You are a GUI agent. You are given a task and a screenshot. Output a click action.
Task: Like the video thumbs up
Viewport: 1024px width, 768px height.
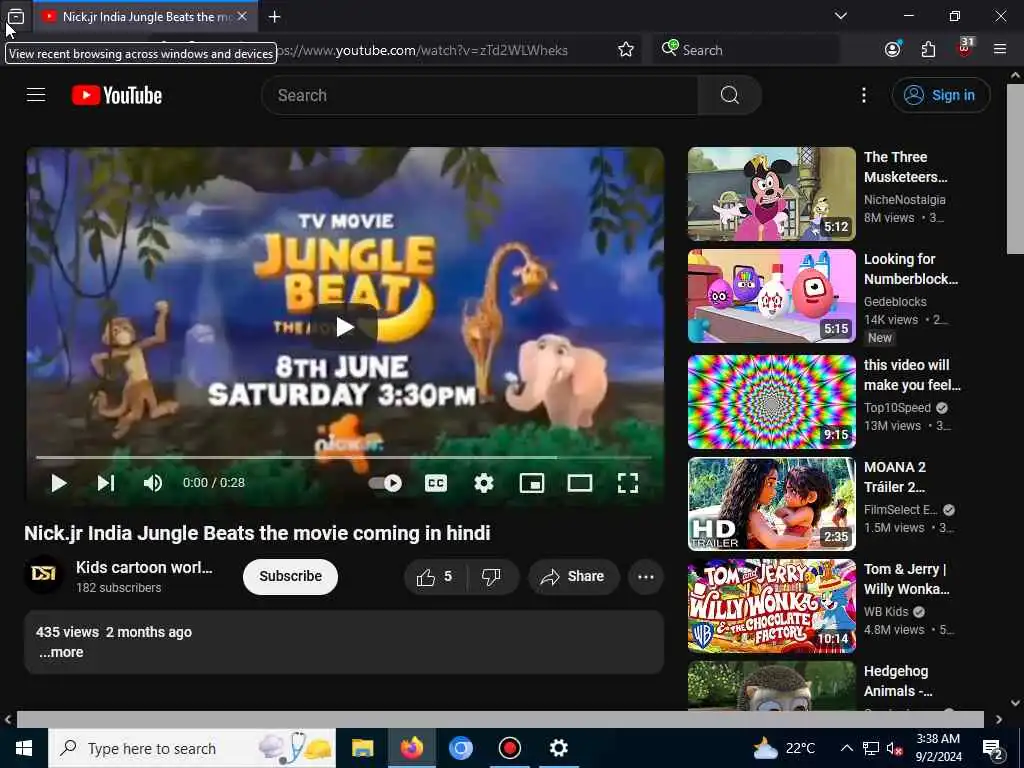coord(435,577)
